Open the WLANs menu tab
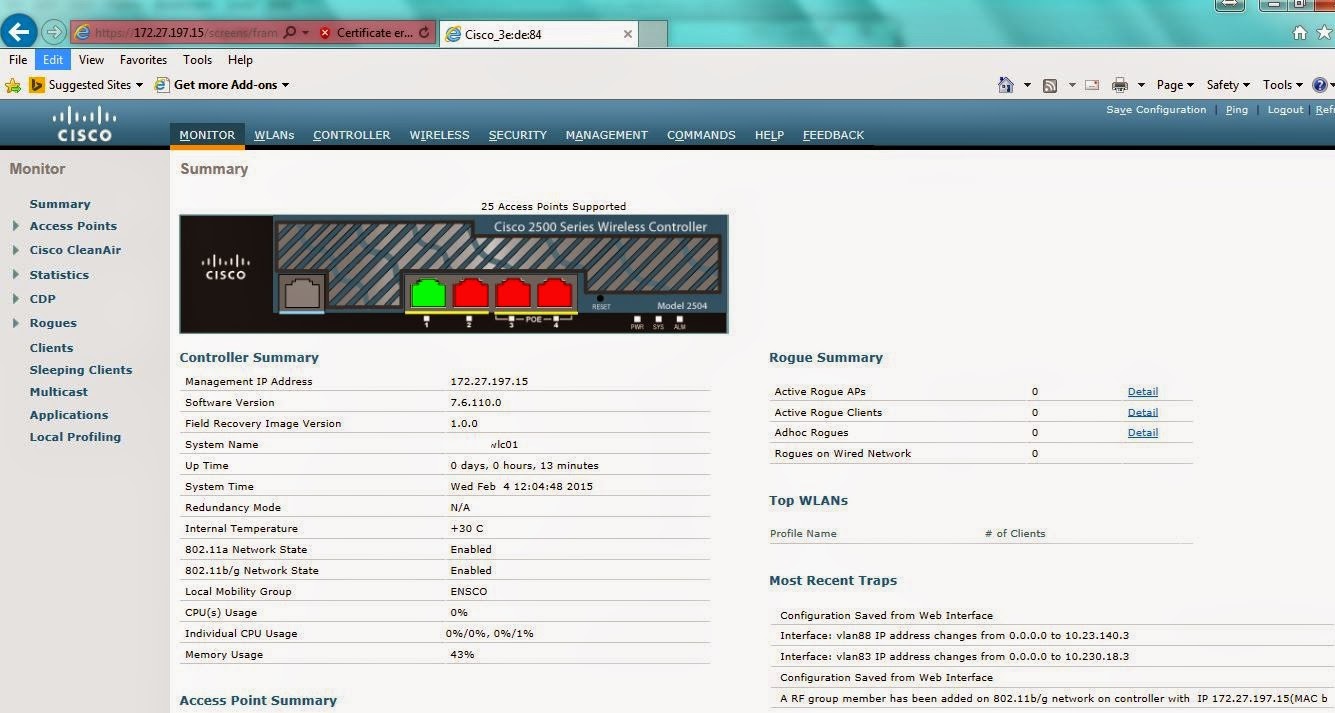This screenshot has height=713, width=1335. (x=274, y=135)
